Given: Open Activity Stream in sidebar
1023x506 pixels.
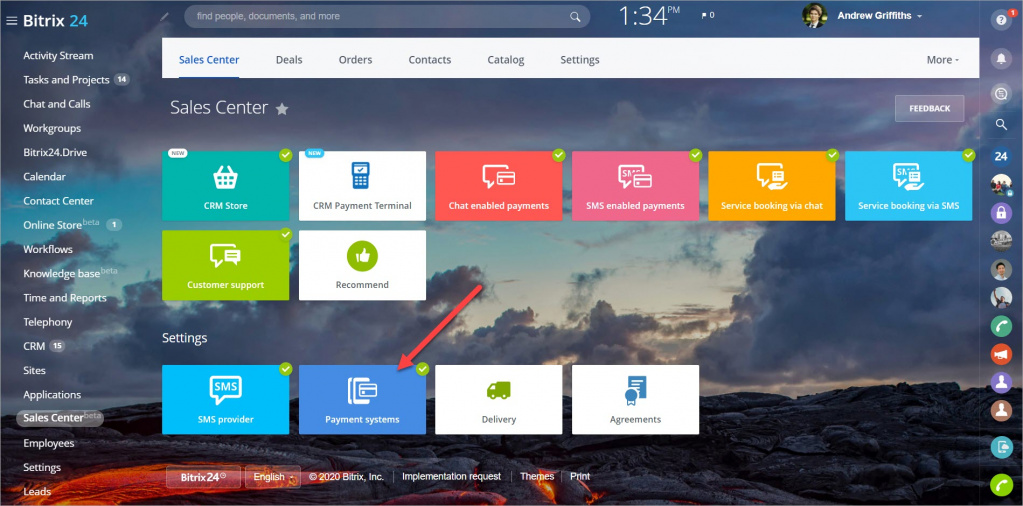Looking at the screenshot, I should click(x=58, y=56).
